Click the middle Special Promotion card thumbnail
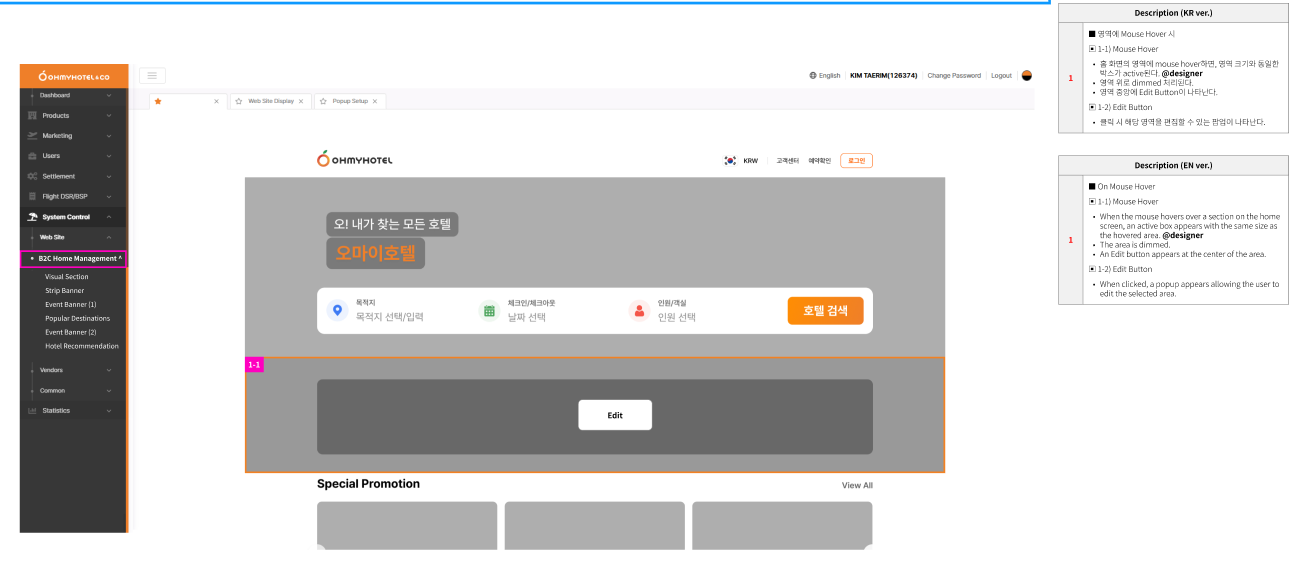 pyautogui.click(x=595, y=525)
